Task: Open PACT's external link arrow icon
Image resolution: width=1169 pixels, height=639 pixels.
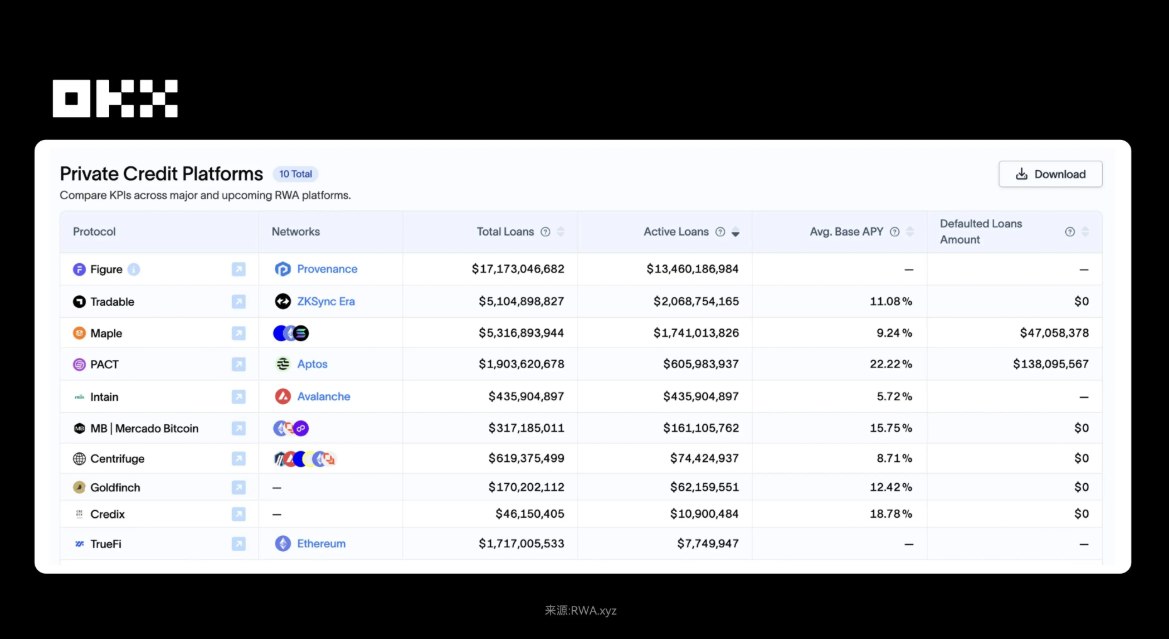Action: 238,364
